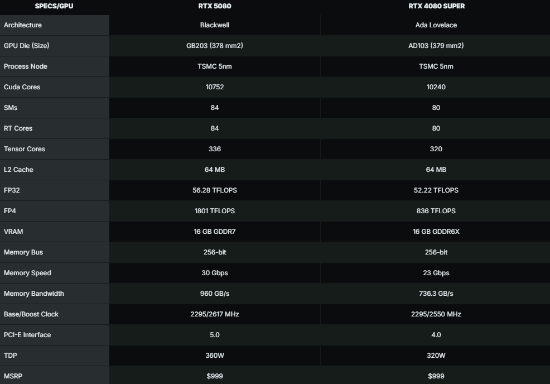Select the 10752 Cuda cores value

click(215, 87)
